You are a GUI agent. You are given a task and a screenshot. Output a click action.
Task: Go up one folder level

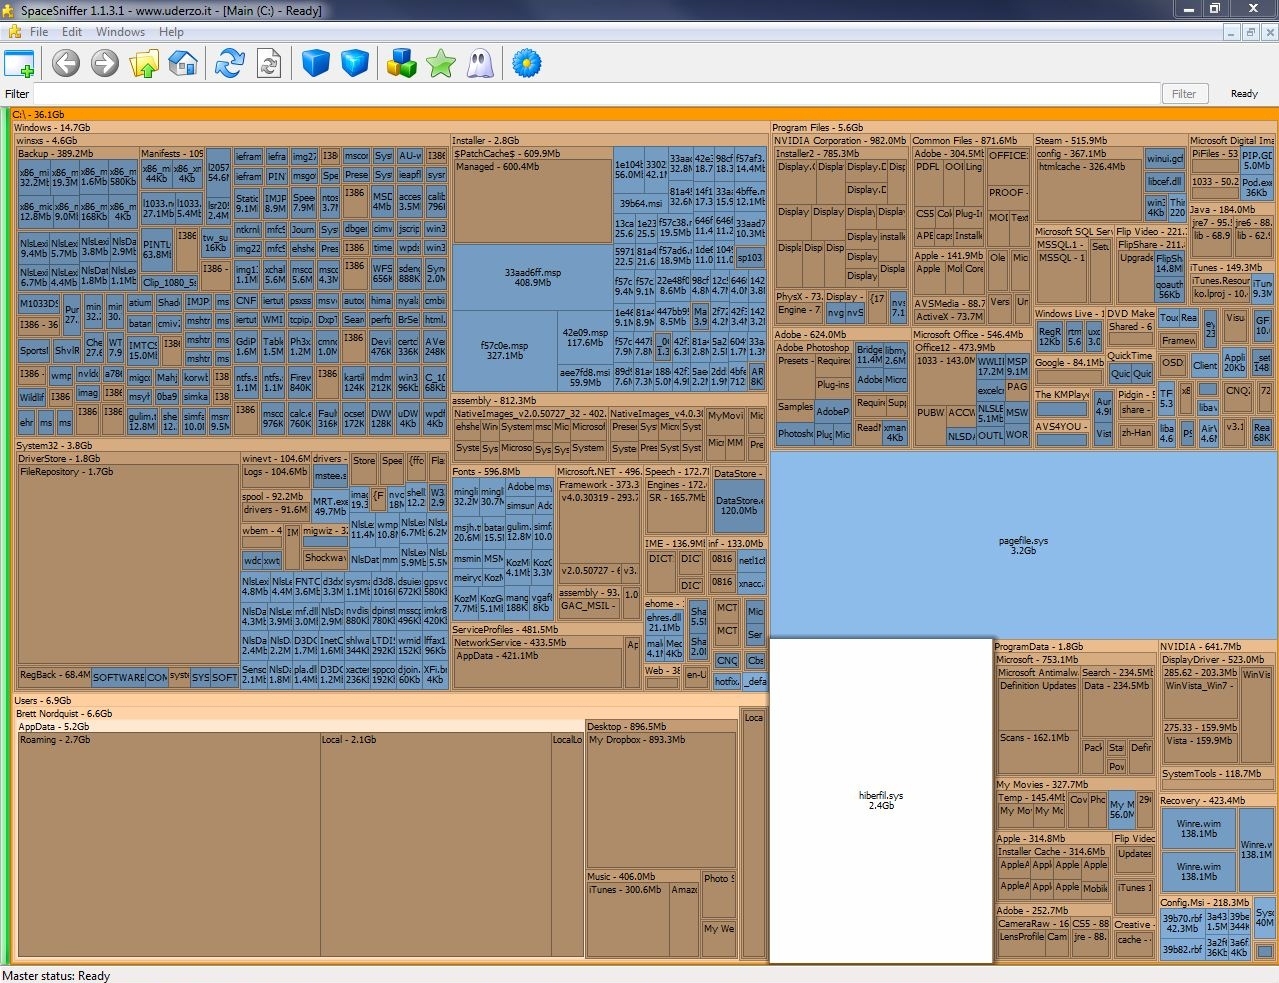click(144, 64)
